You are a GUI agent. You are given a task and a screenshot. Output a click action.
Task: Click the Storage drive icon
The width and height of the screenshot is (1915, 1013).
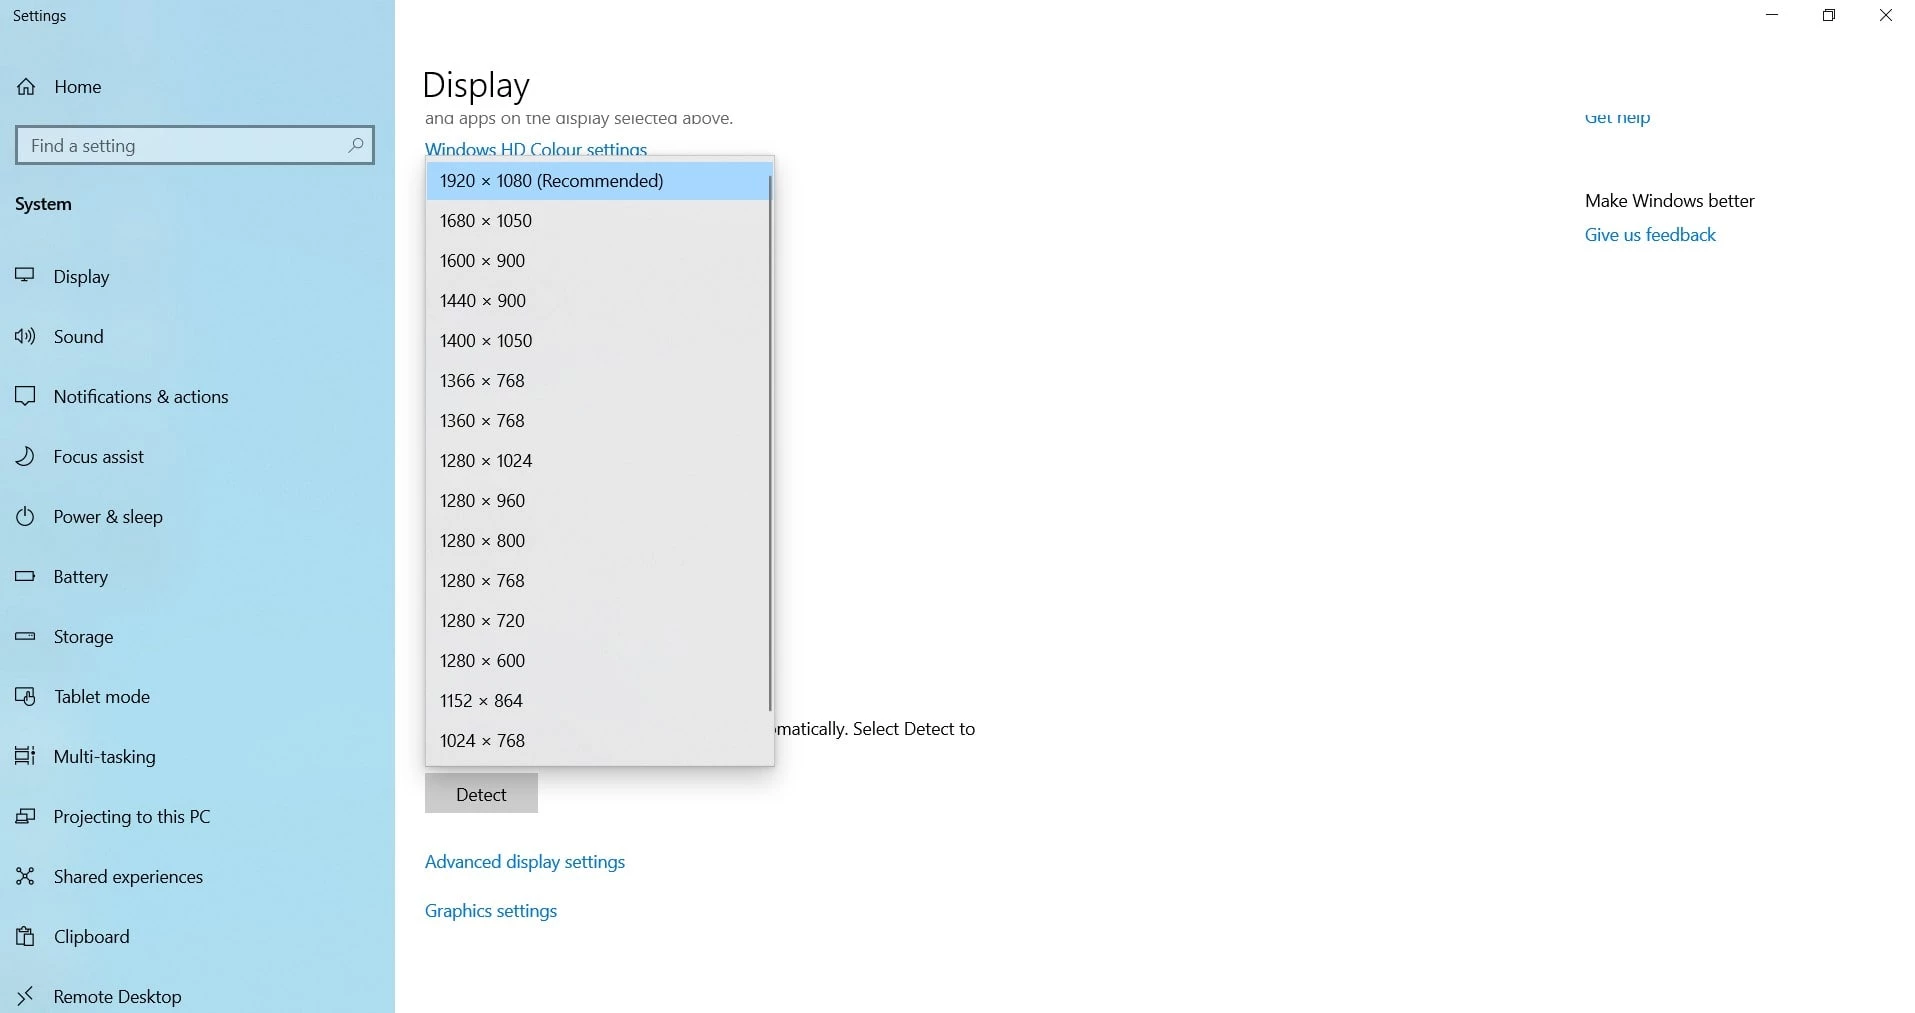tap(25, 636)
